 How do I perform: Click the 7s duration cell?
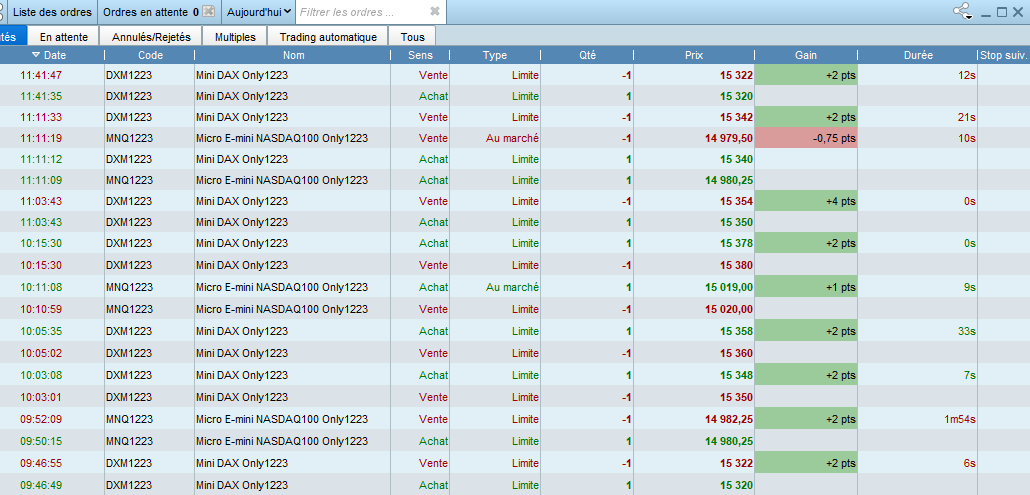click(x=970, y=375)
